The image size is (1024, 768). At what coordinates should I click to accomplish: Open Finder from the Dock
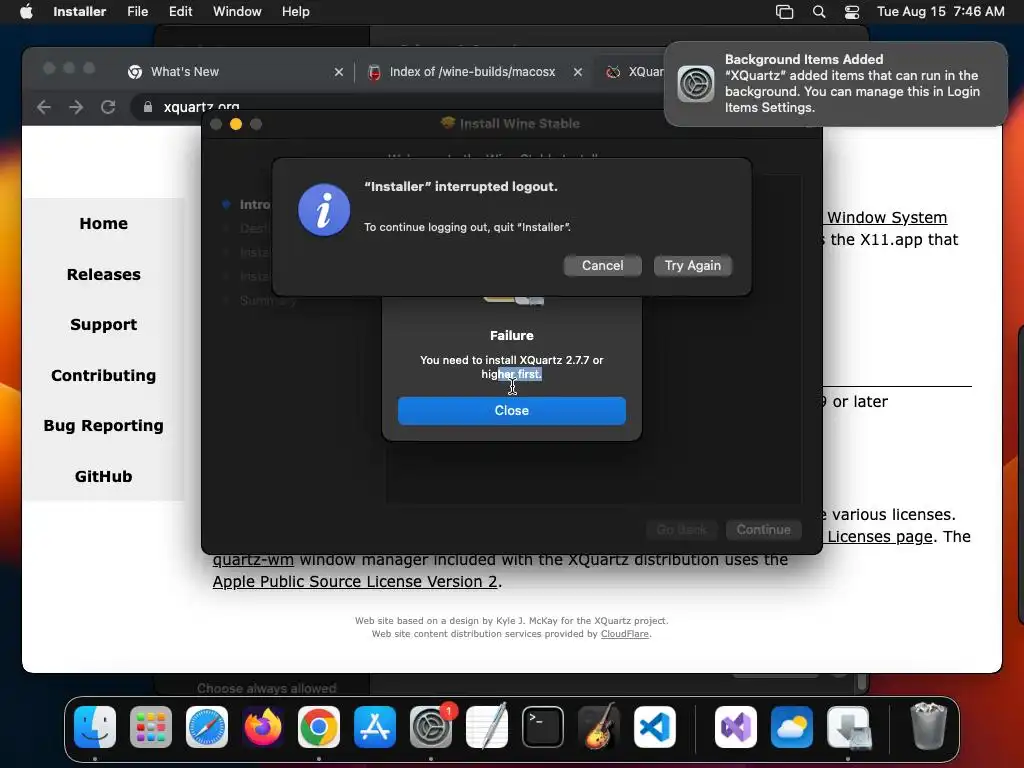(x=95, y=727)
